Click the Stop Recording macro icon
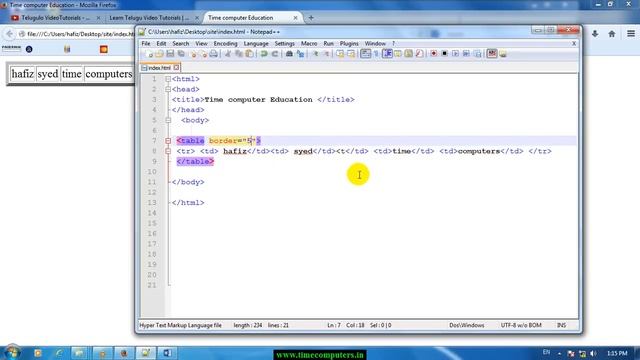The width and height of the screenshot is (640, 360). [444, 54]
